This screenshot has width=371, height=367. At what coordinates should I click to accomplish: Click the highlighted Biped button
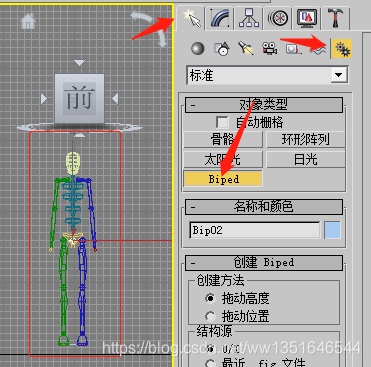pyautogui.click(x=223, y=179)
